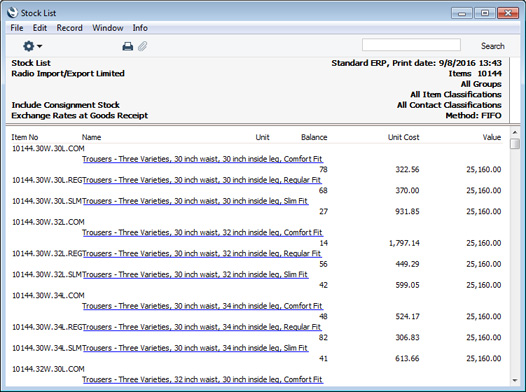Click unit cost value 599.05
Viewport: 526px width, 392px height.
coord(407,285)
